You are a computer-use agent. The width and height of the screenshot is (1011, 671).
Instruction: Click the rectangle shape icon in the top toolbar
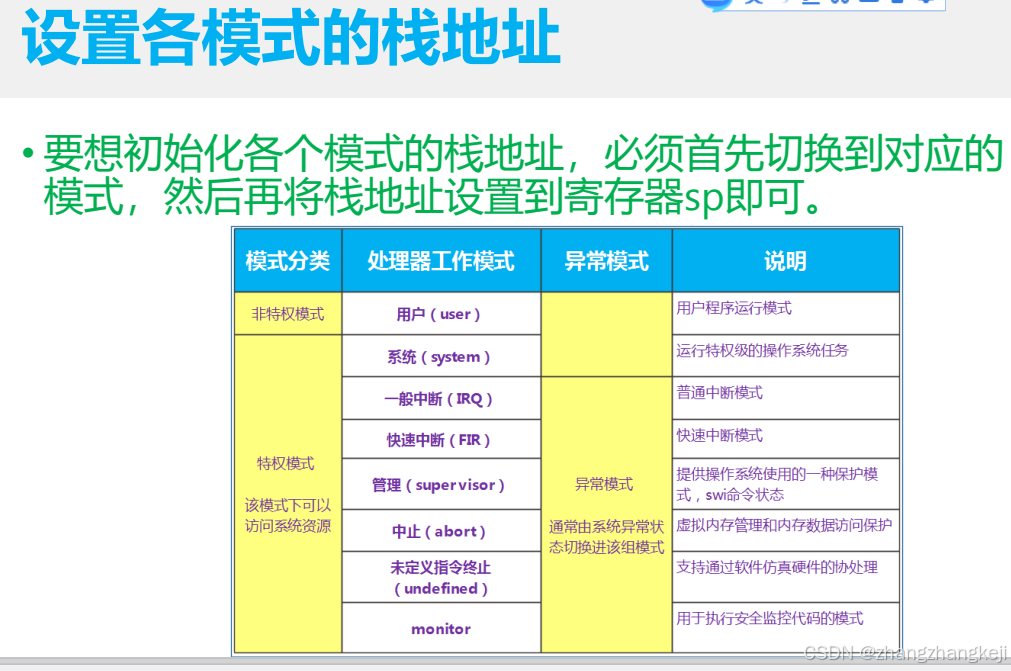coord(869,4)
